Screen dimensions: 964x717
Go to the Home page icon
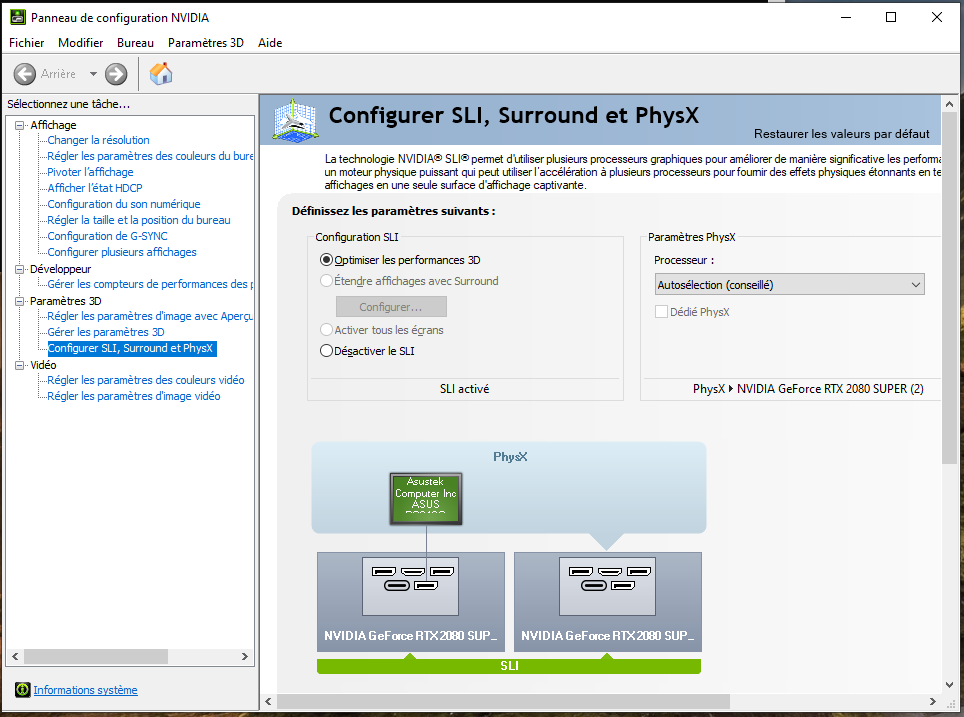pyautogui.click(x=161, y=74)
